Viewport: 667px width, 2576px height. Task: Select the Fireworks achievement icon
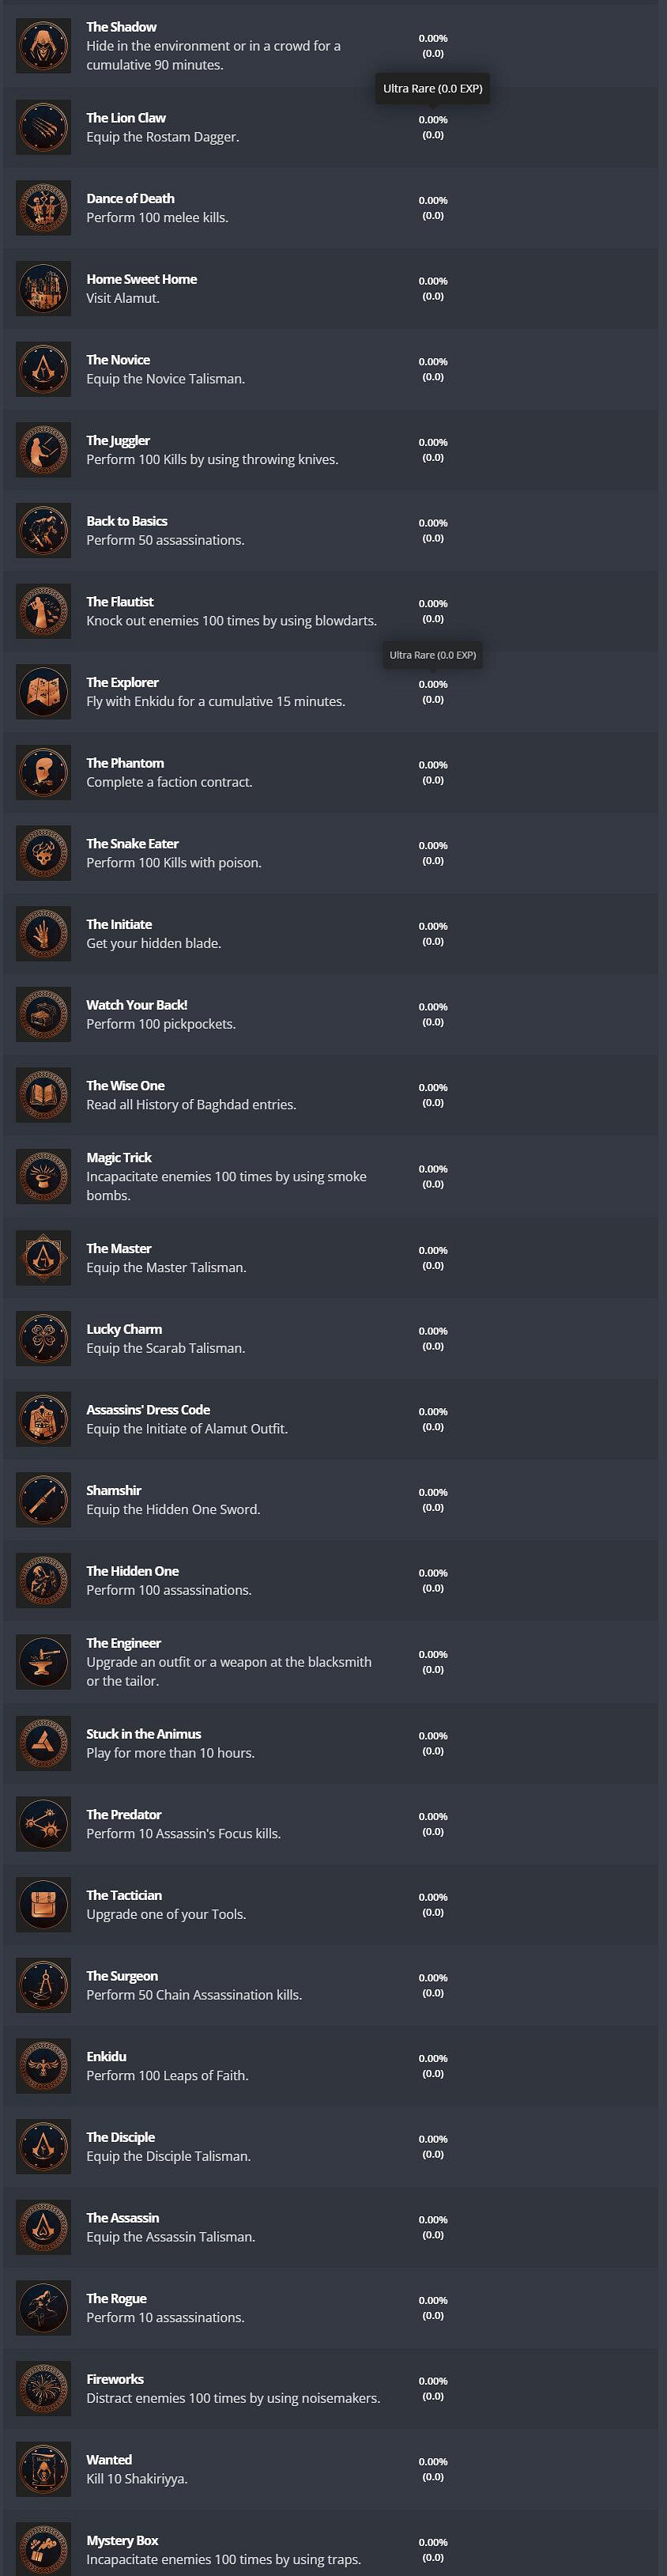click(x=43, y=2388)
